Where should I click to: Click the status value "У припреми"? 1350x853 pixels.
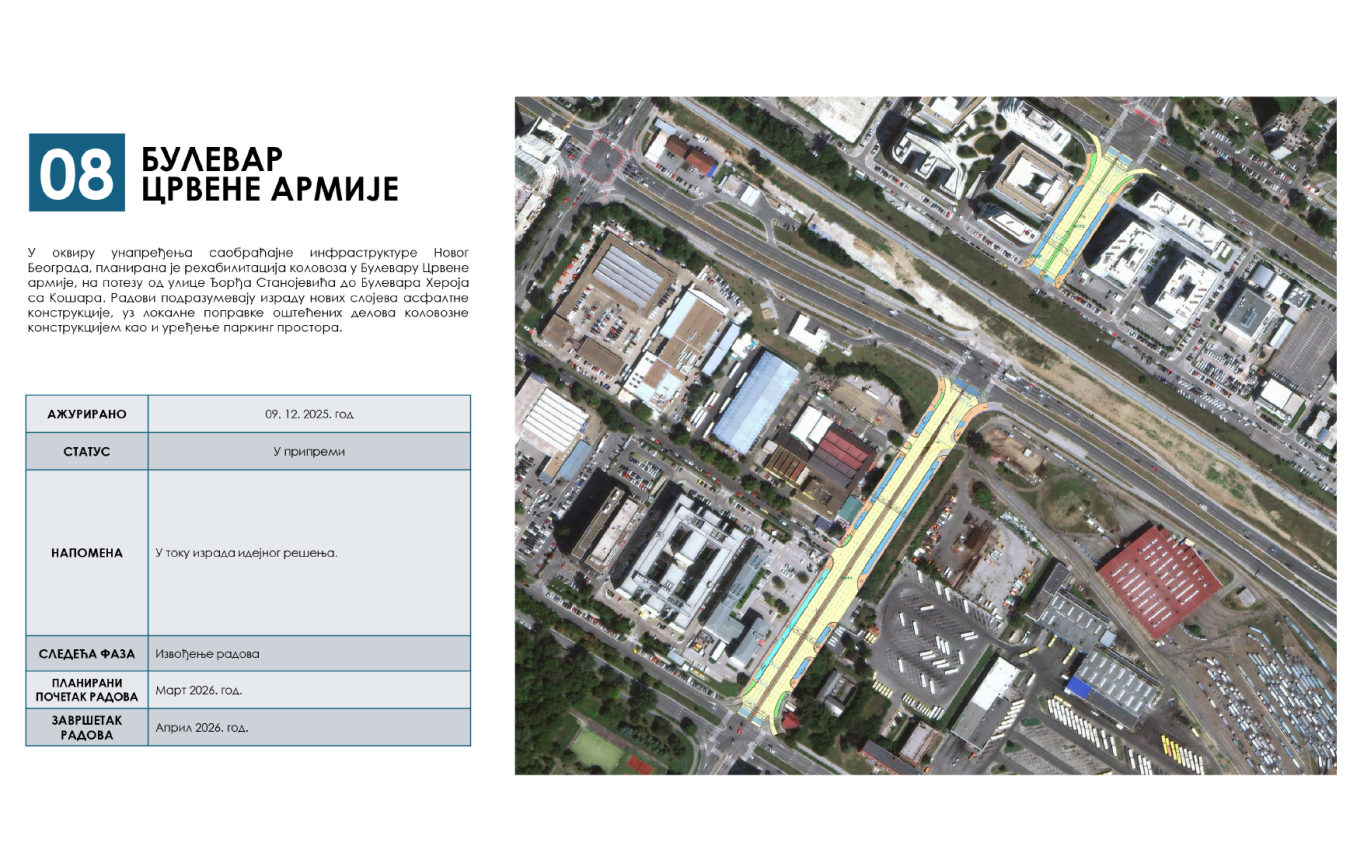[309, 451]
